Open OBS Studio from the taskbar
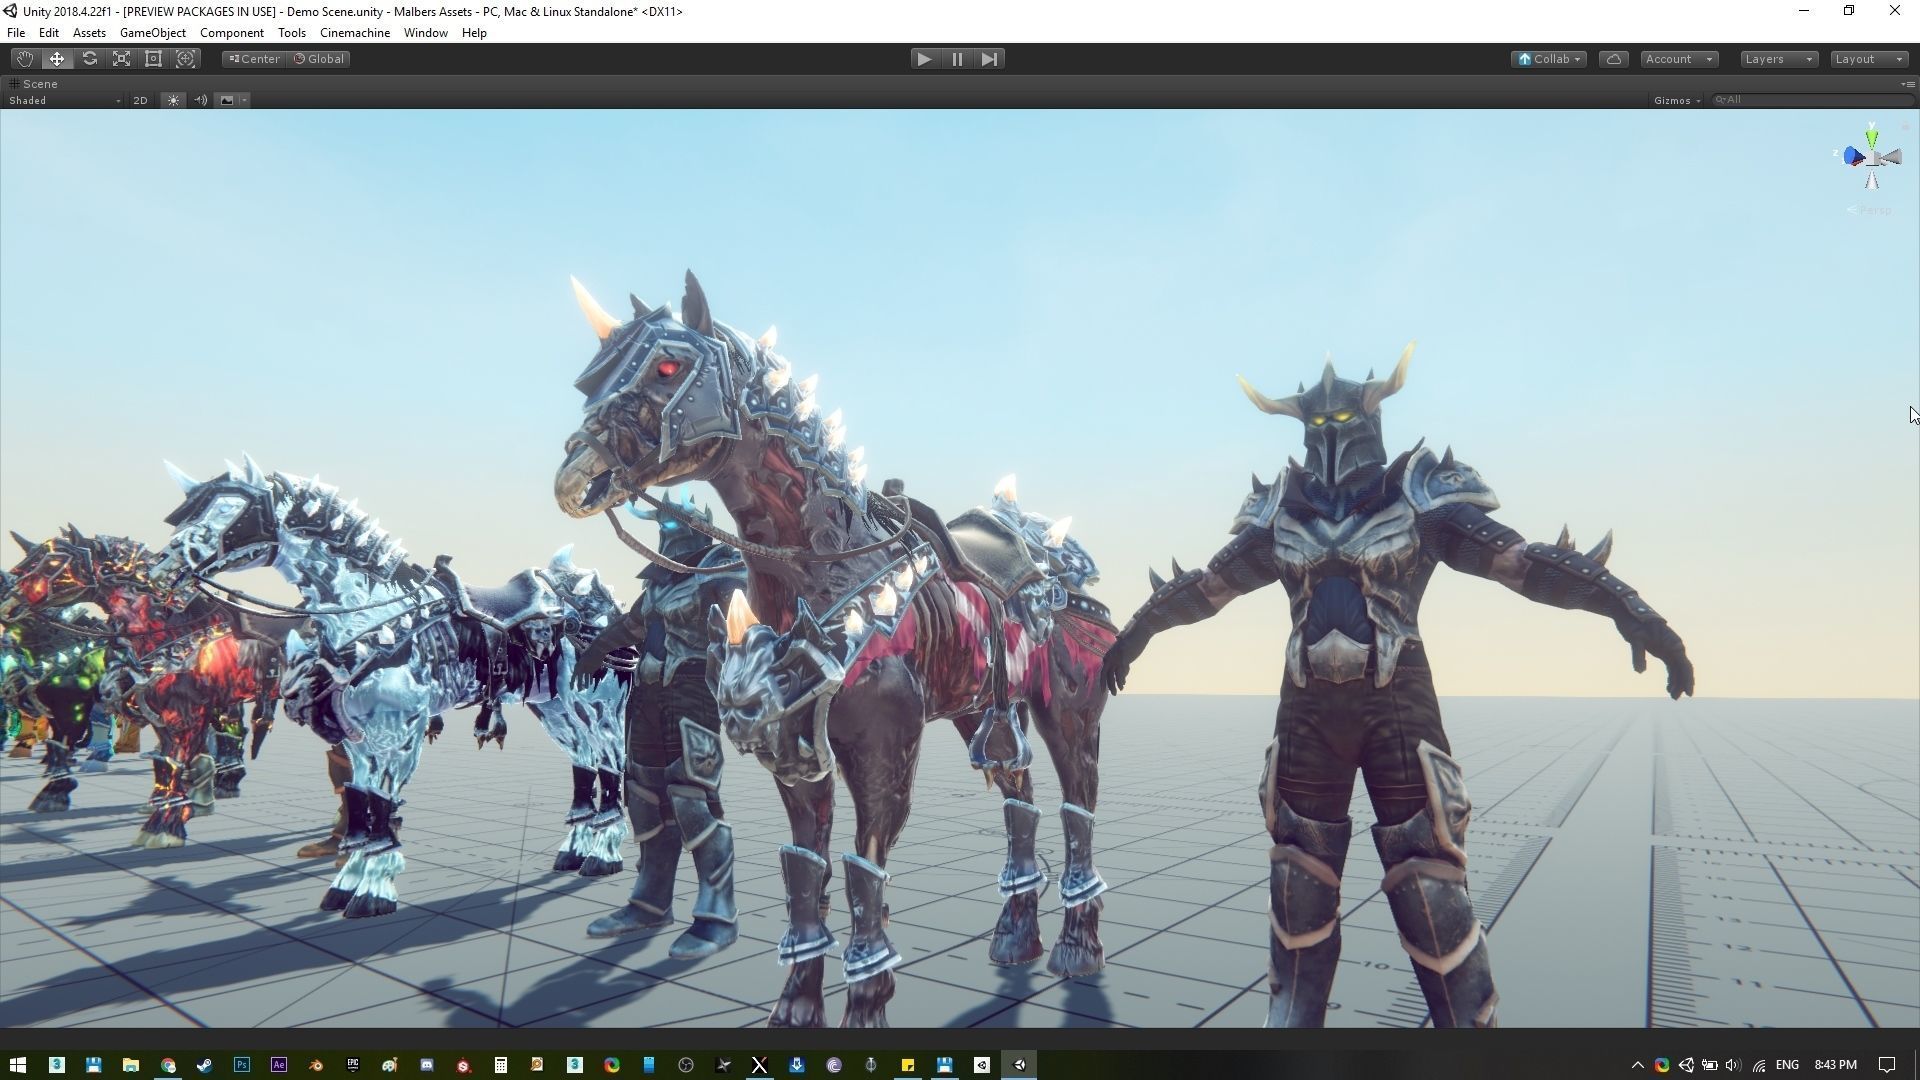This screenshot has width=1920, height=1080. 686,1065
